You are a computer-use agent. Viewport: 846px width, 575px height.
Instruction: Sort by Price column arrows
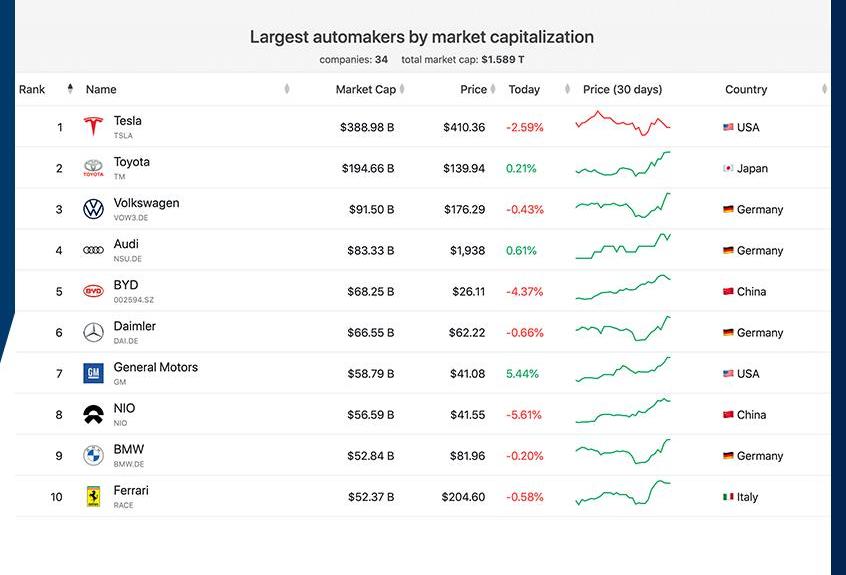point(493,88)
